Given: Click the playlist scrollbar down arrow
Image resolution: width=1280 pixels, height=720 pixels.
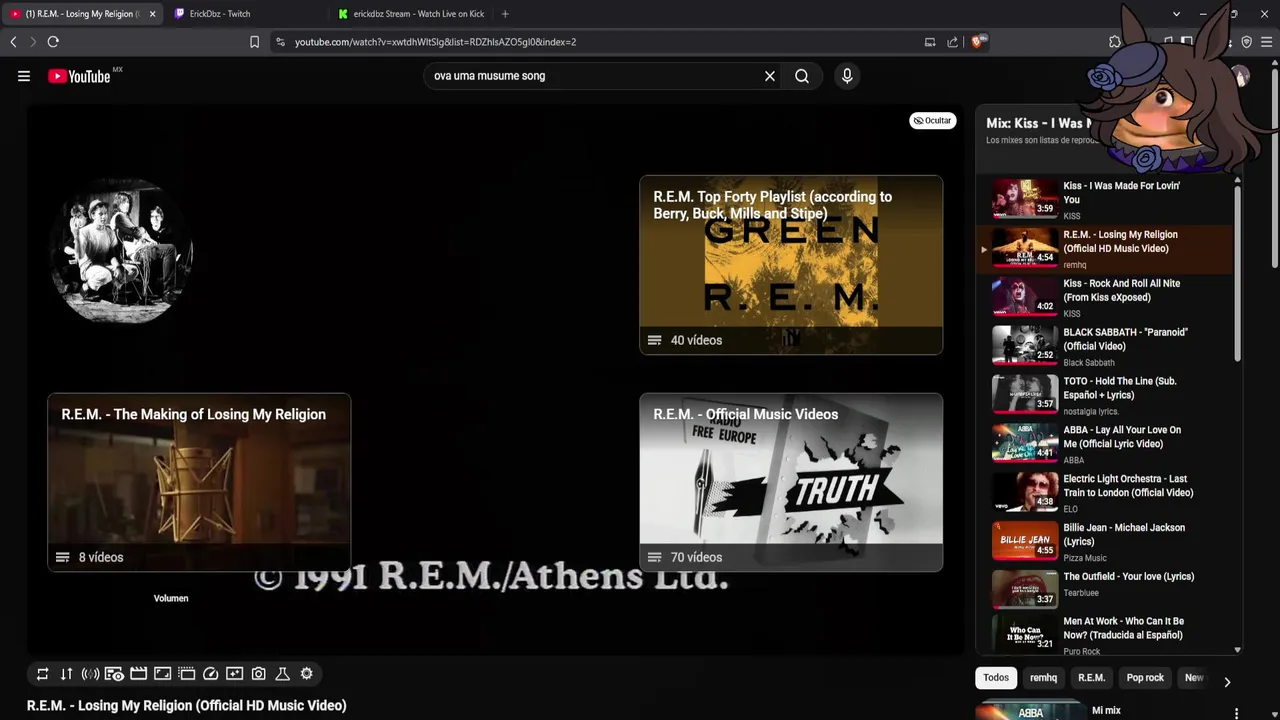Looking at the screenshot, I should point(1237,650).
